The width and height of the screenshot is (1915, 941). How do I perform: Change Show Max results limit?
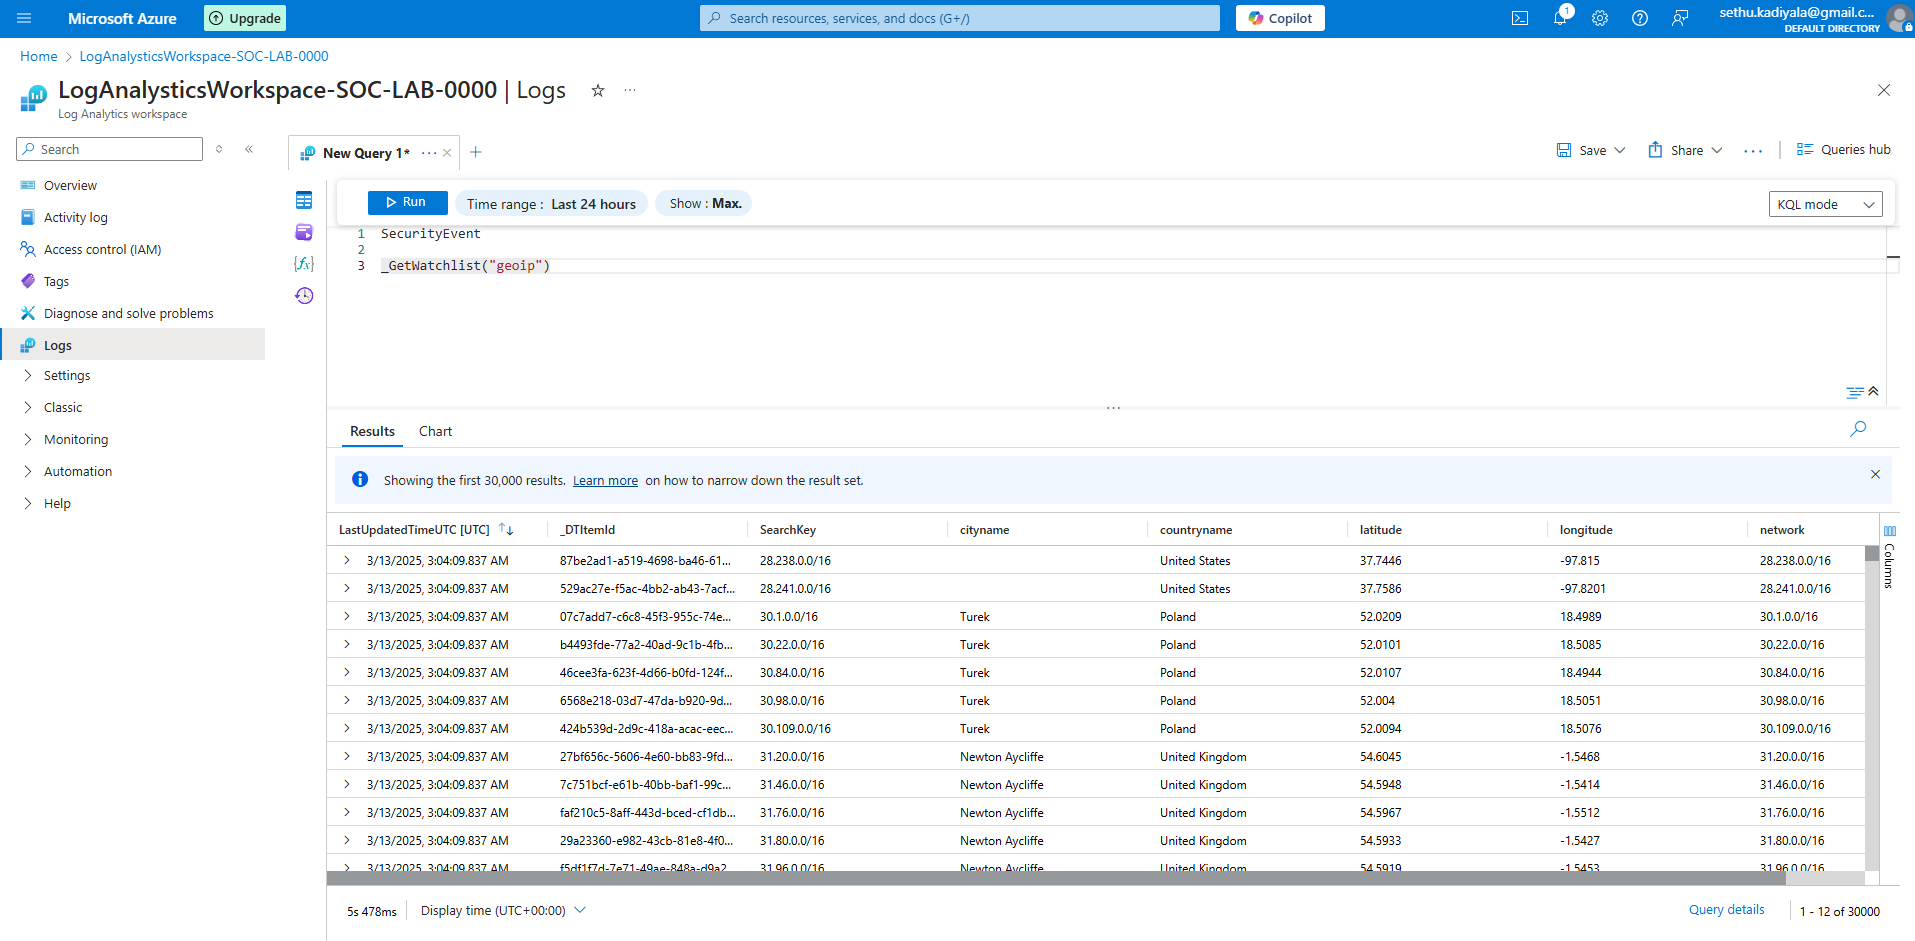pyautogui.click(x=704, y=203)
